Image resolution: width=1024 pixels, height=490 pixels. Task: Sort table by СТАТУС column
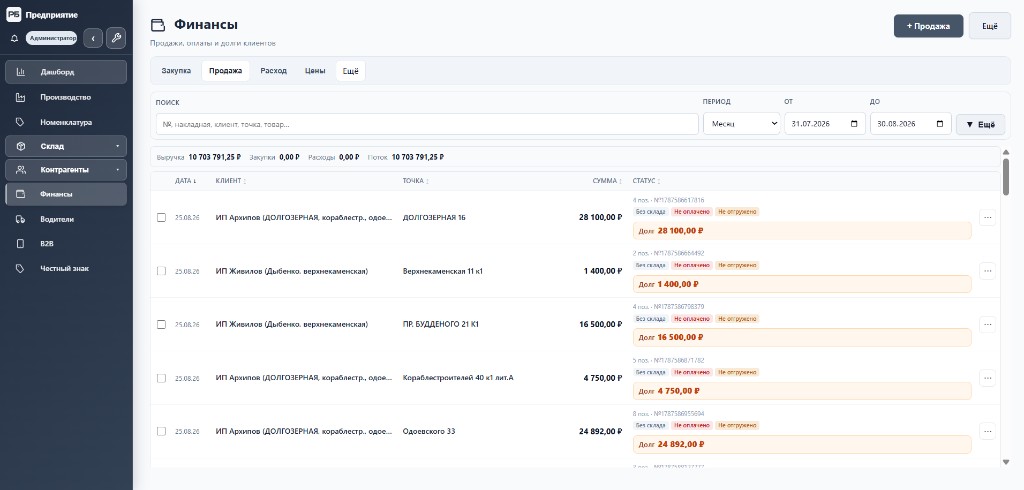(646, 181)
